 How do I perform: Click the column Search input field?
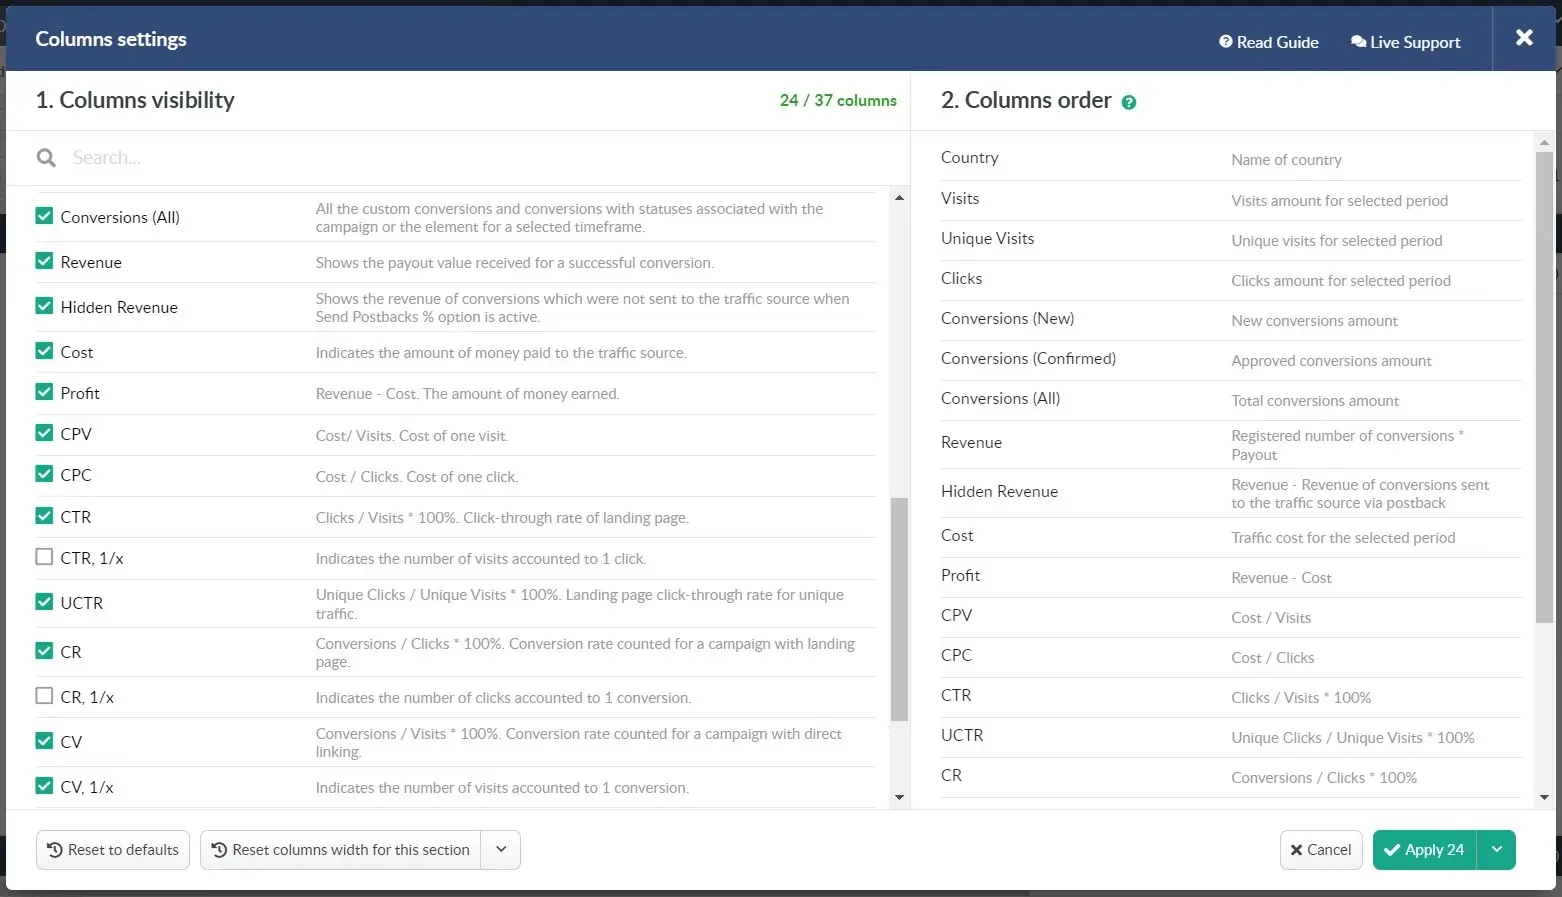pyautogui.click(x=480, y=158)
